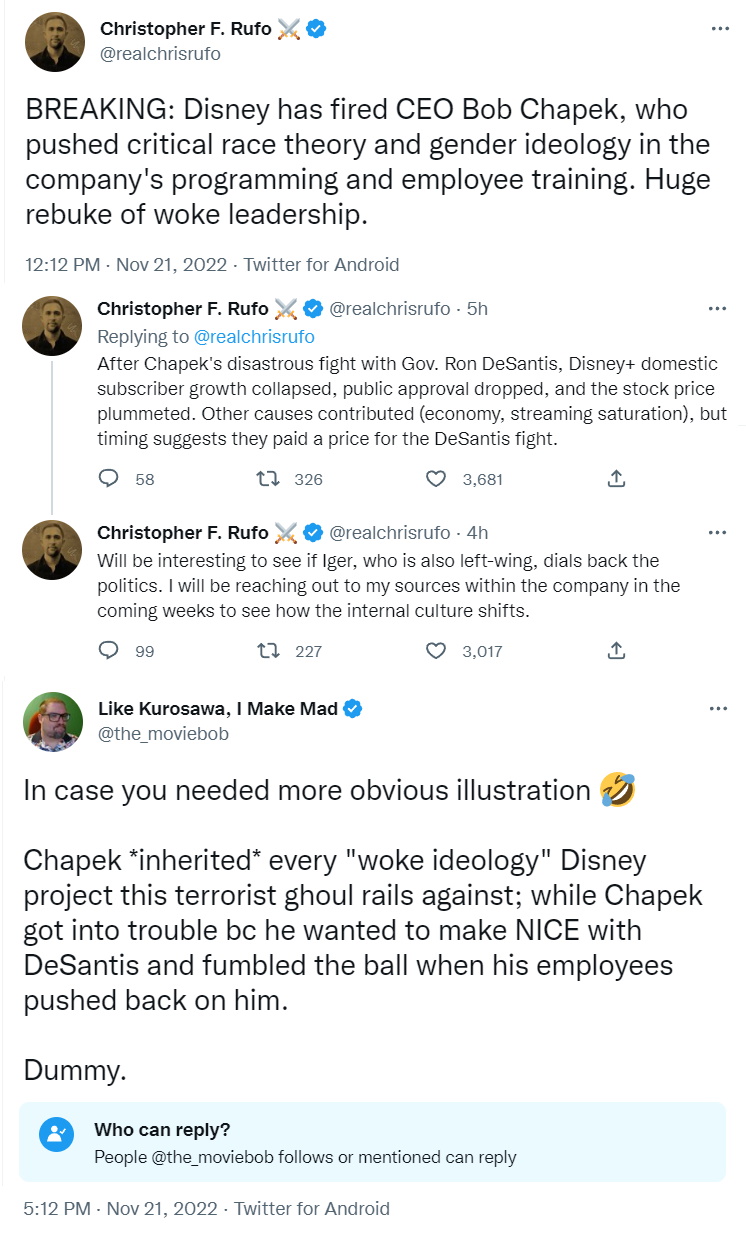Share the DeSantis fight tweet
The height and width of the screenshot is (1236, 746).
tap(617, 479)
